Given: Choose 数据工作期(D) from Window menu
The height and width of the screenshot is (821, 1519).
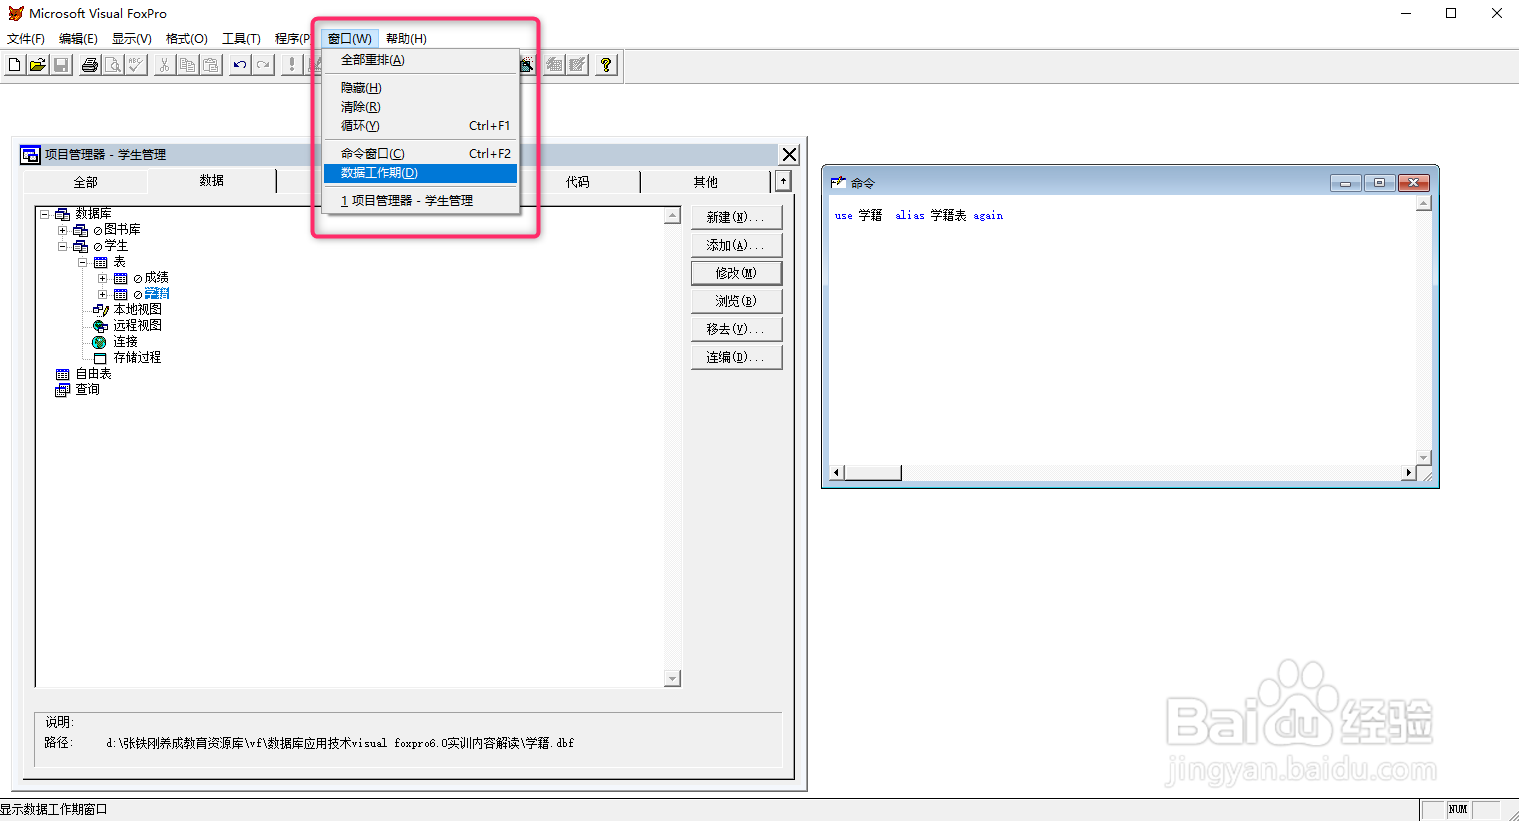Looking at the screenshot, I should pos(420,173).
